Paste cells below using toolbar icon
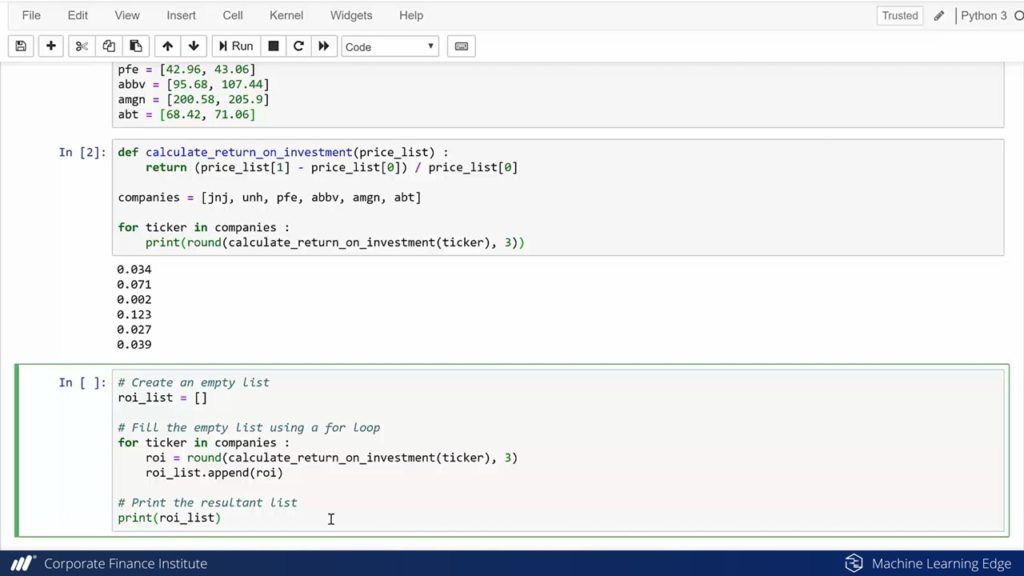The width and height of the screenshot is (1024, 576). point(136,46)
